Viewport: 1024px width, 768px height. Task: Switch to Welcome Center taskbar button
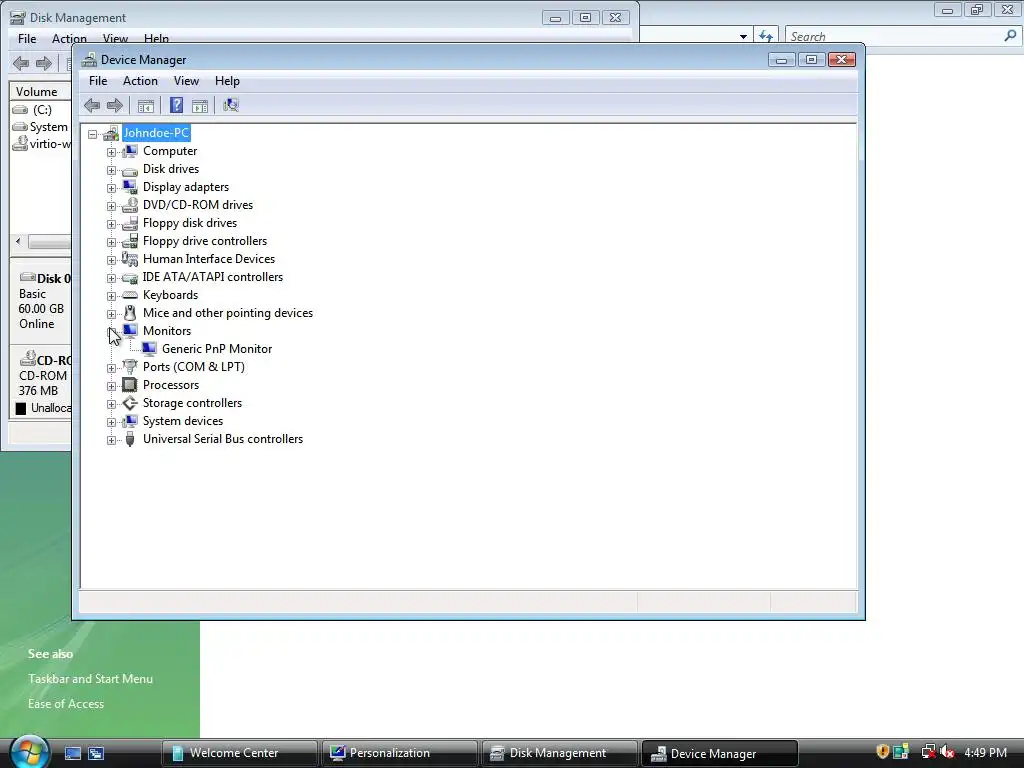(239, 754)
